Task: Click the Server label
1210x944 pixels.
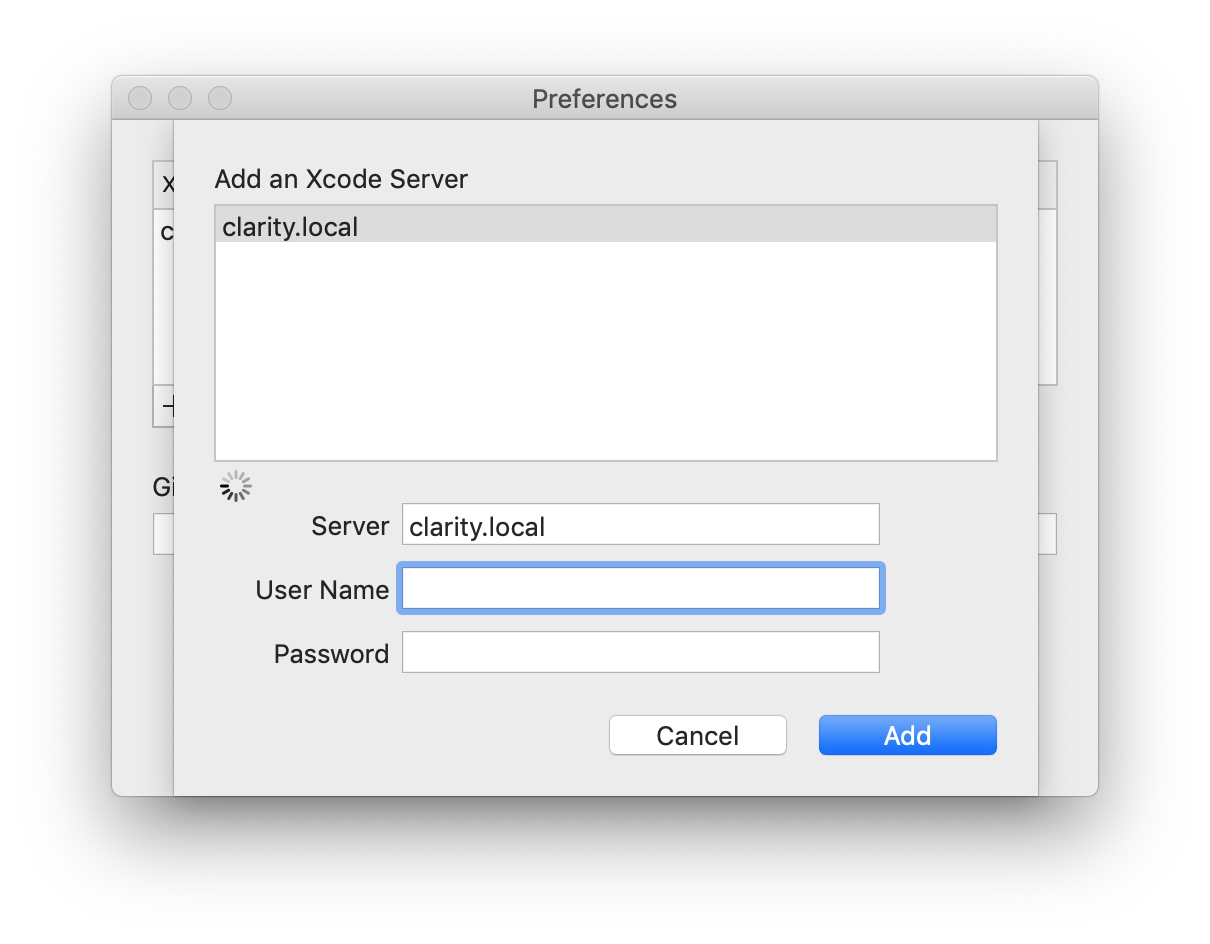Action: (350, 525)
